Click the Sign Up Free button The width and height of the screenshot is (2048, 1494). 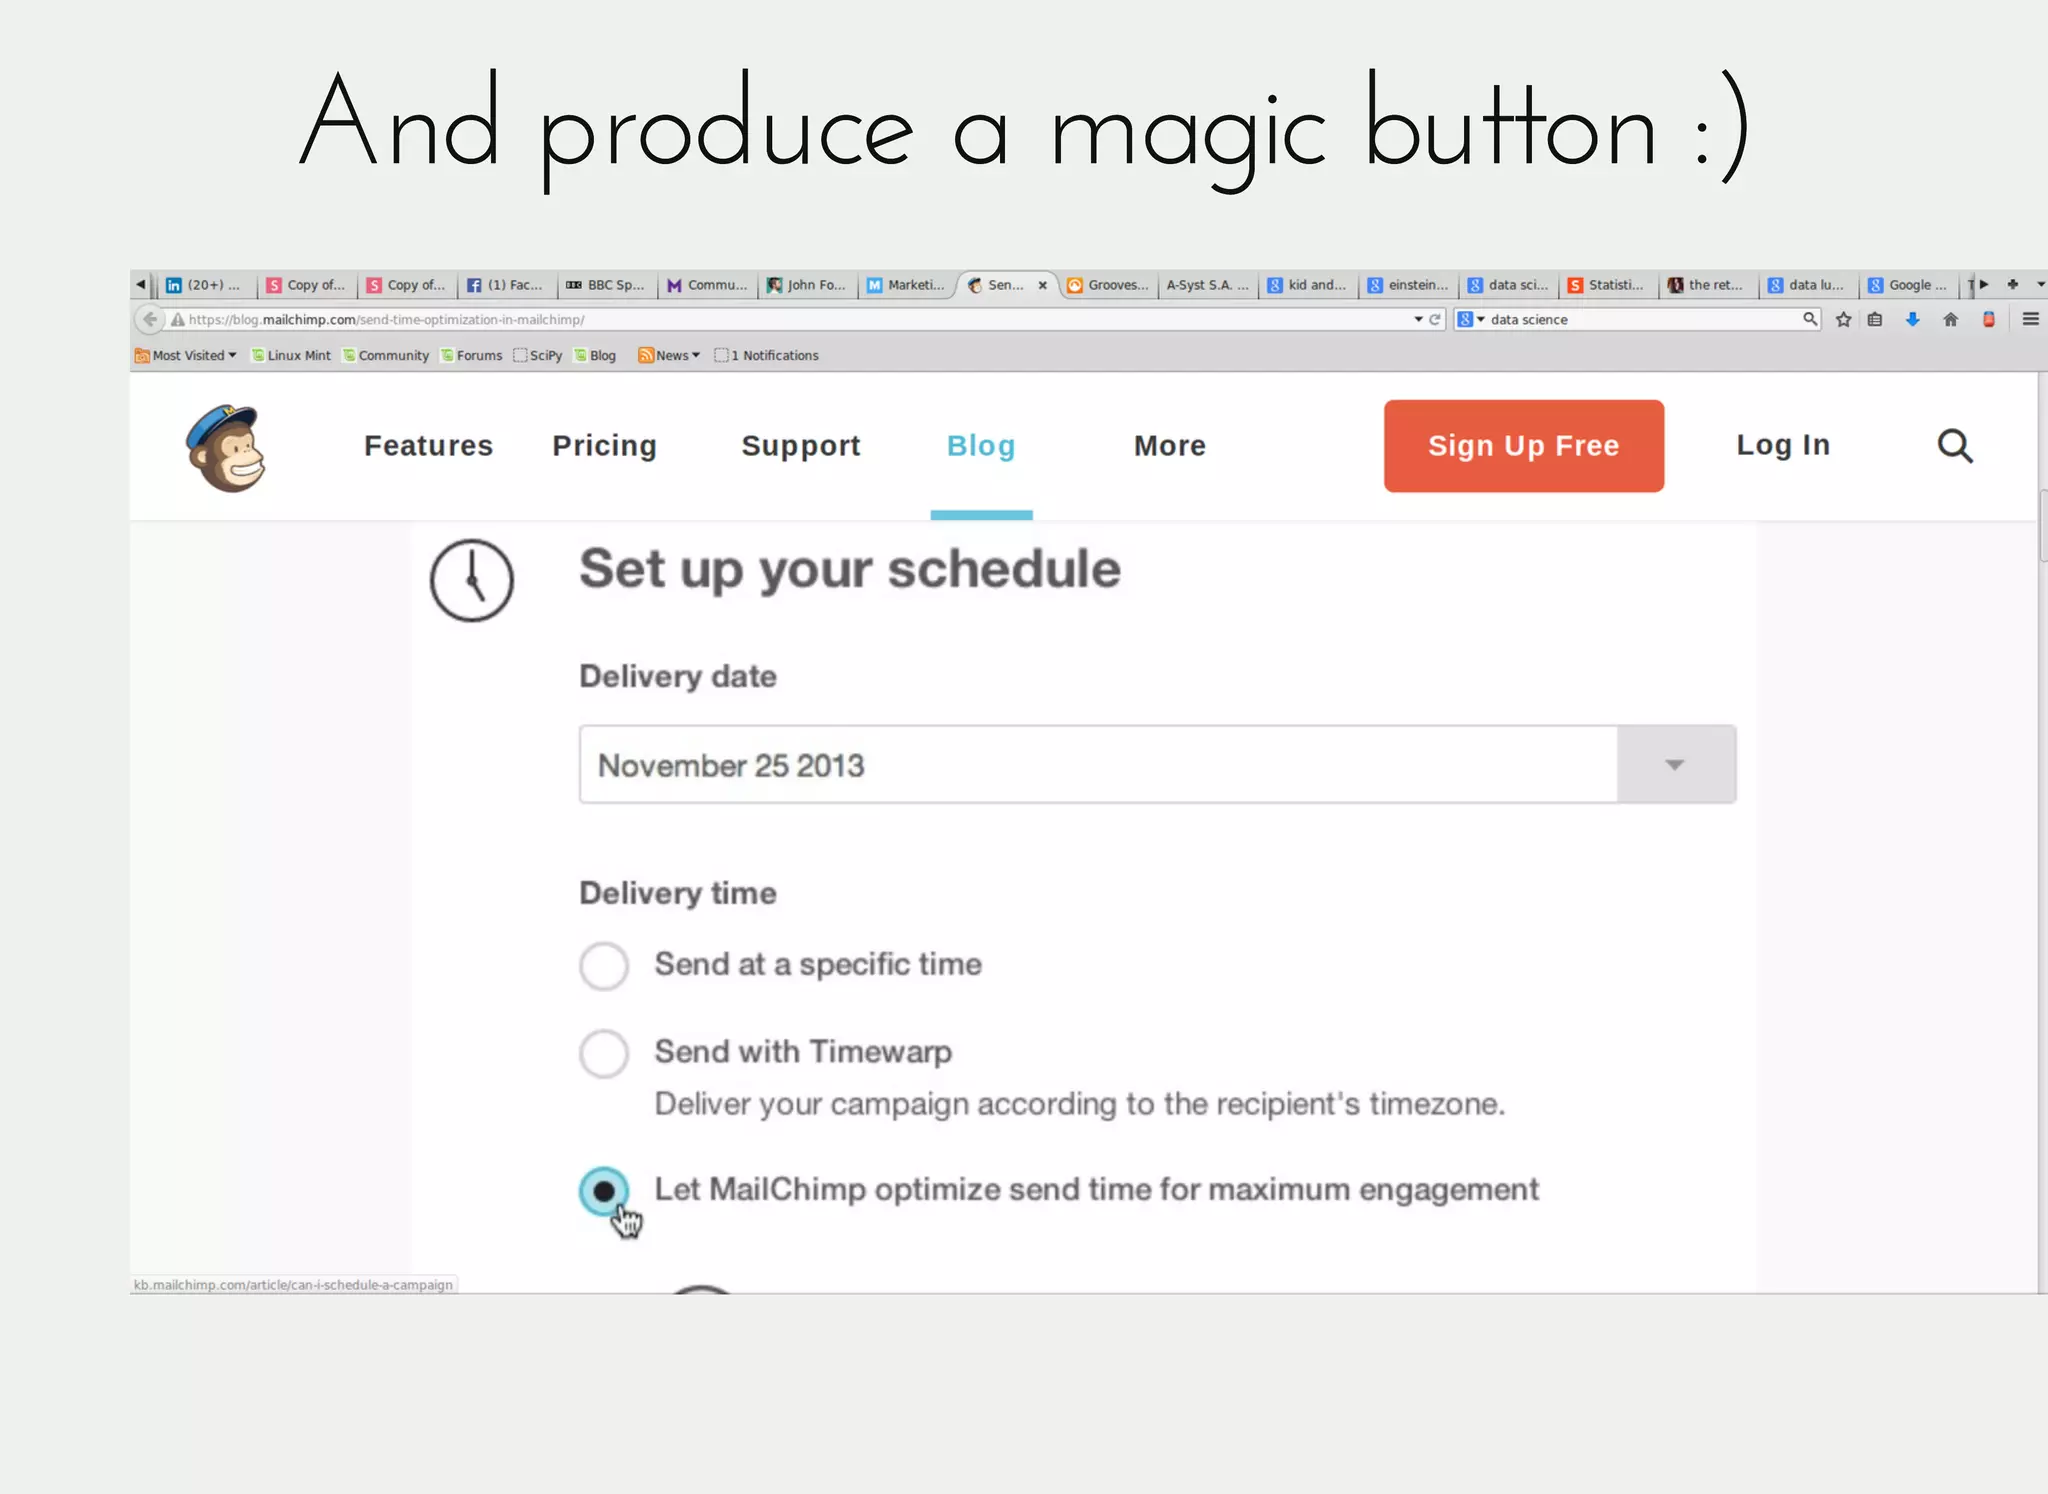pyautogui.click(x=1524, y=446)
